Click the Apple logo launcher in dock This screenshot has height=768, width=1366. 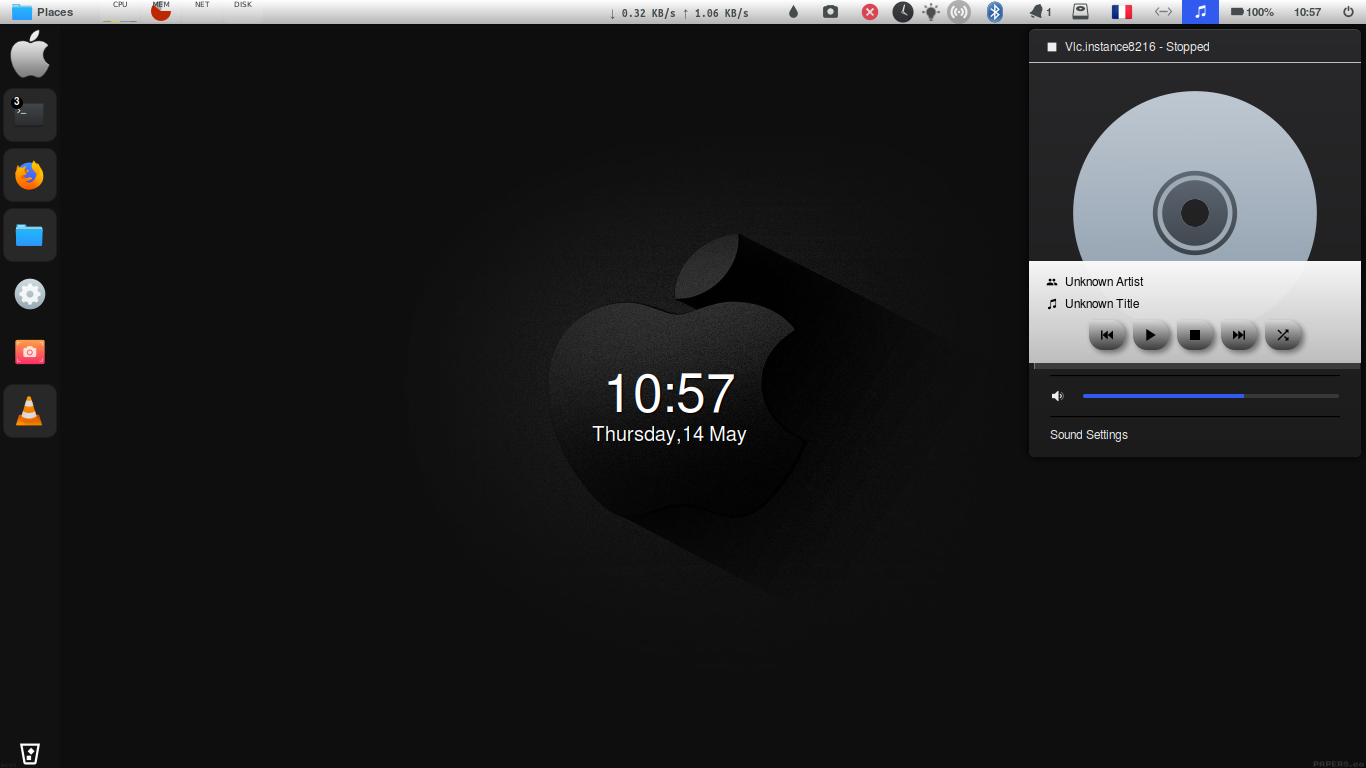tap(30, 54)
